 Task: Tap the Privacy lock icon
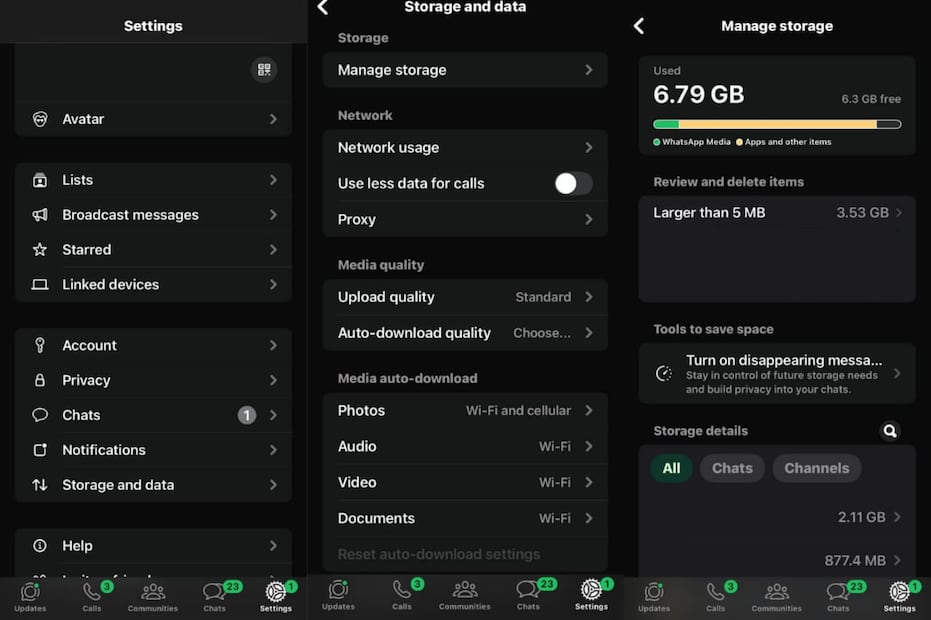click(40, 380)
